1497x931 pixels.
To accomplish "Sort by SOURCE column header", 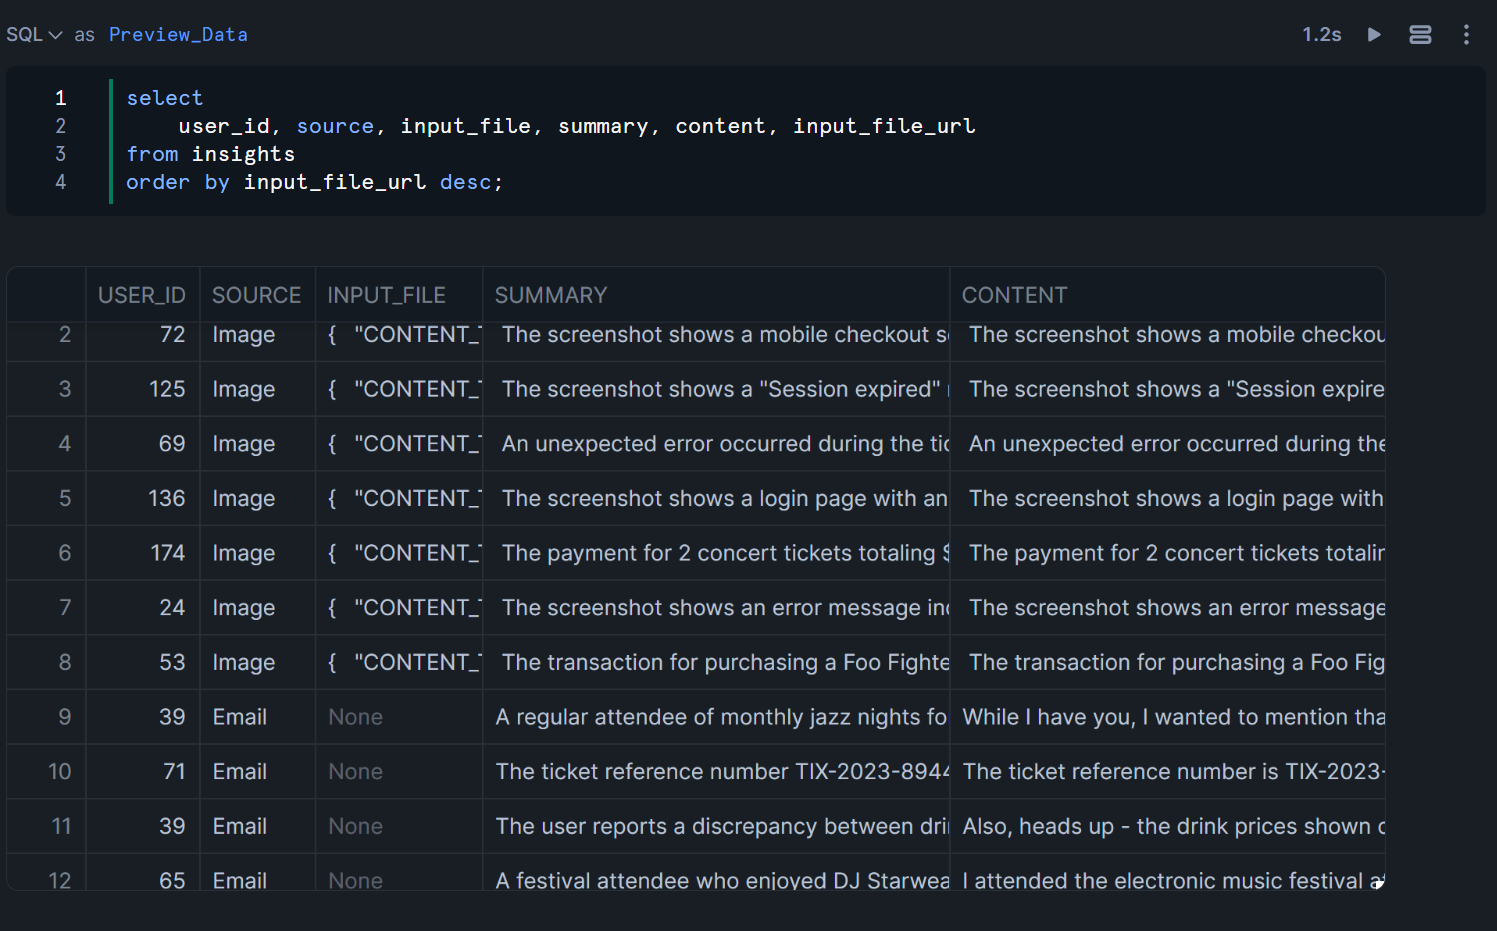I will click(257, 295).
